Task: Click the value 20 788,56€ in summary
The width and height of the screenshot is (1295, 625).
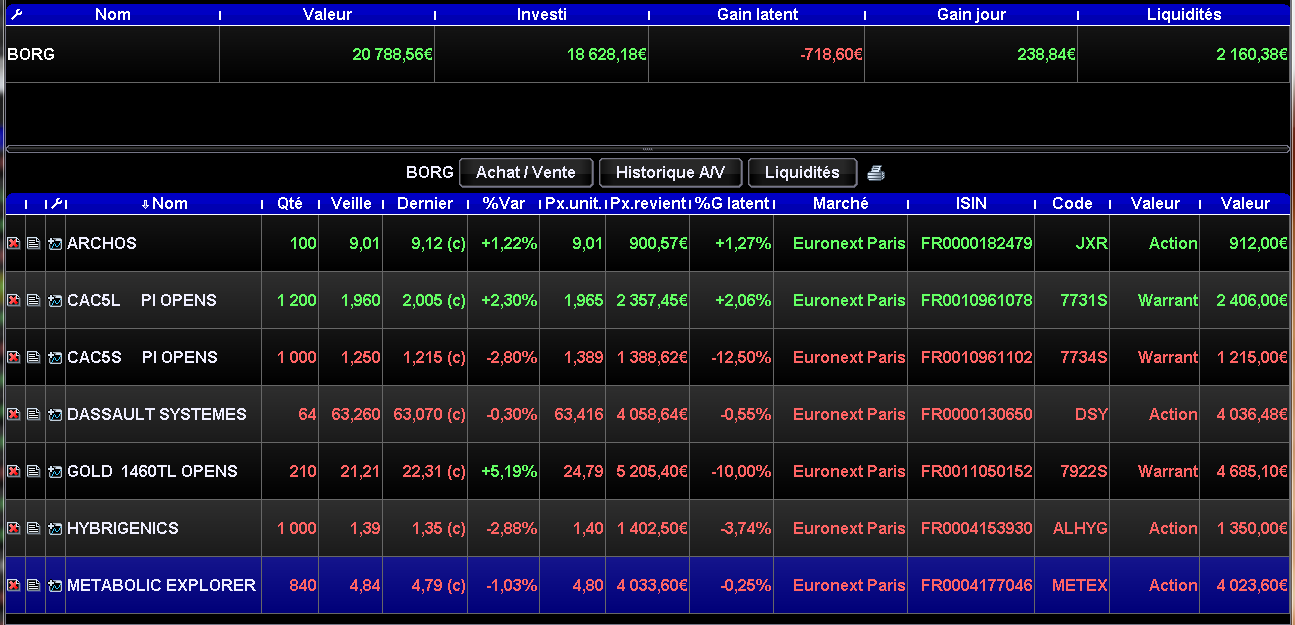Action: click(392, 54)
